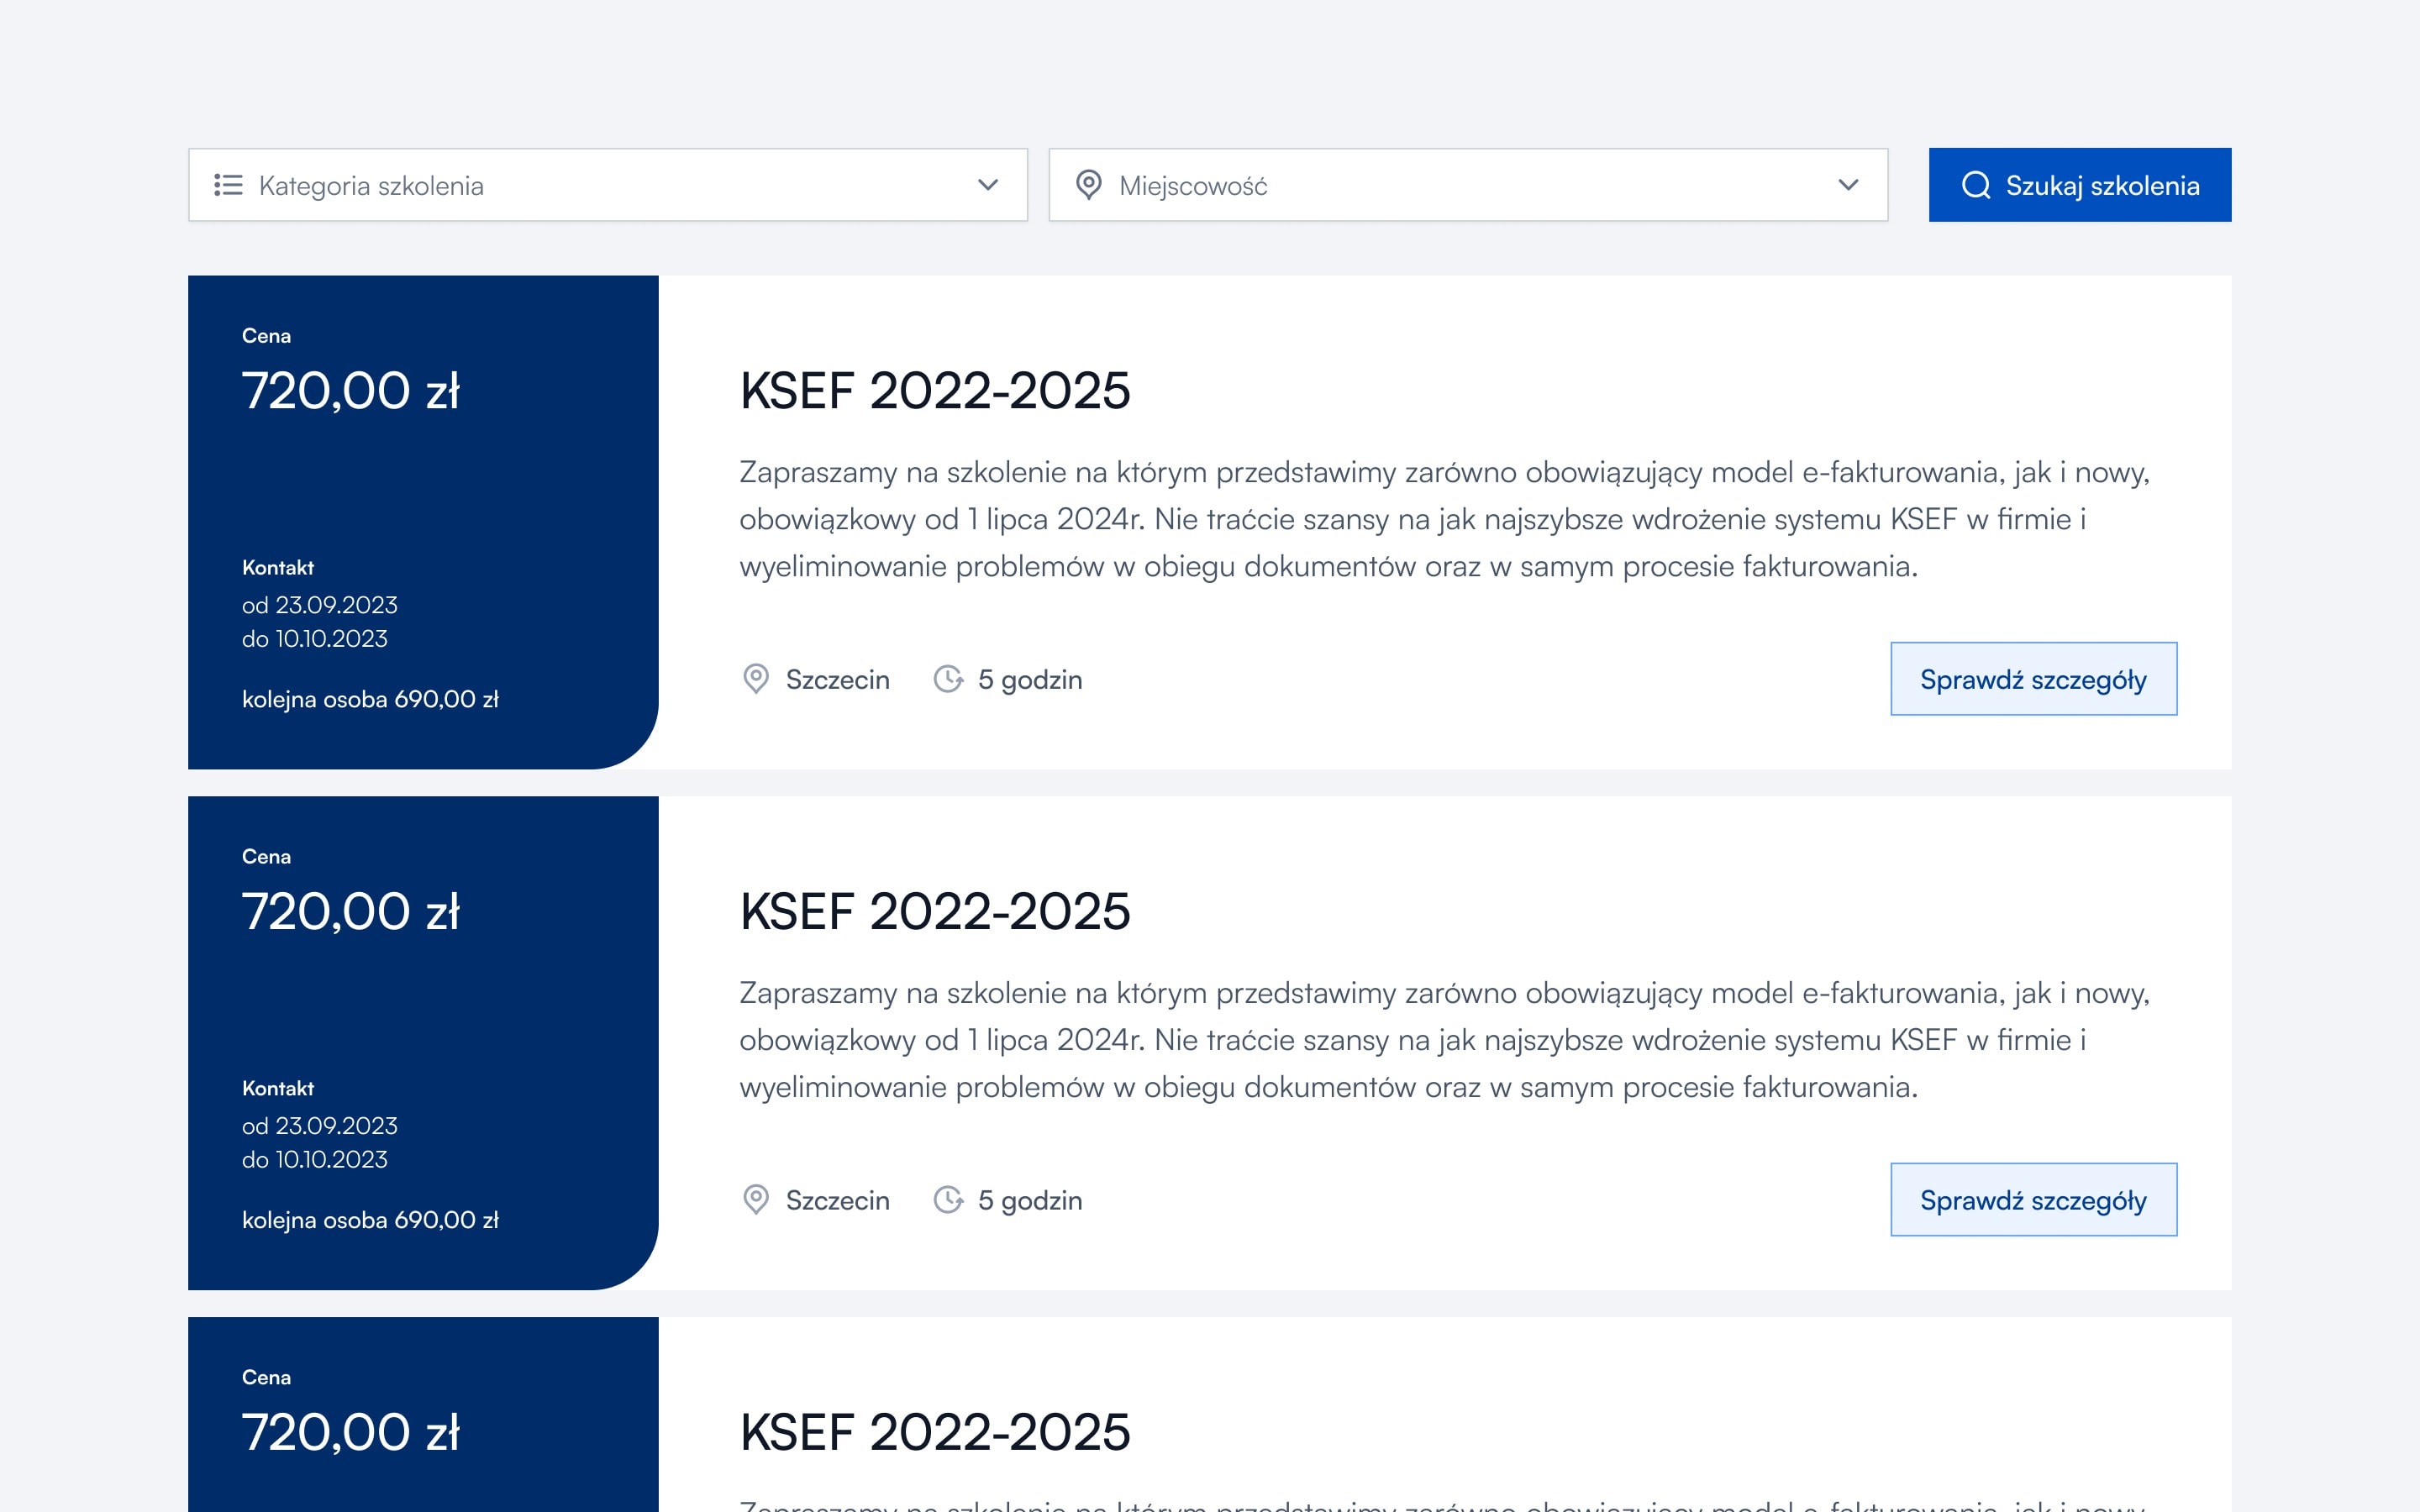Image resolution: width=2420 pixels, height=1512 pixels.
Task: Click the 720,00 zł price on the first card
Action: coord(351,390)
